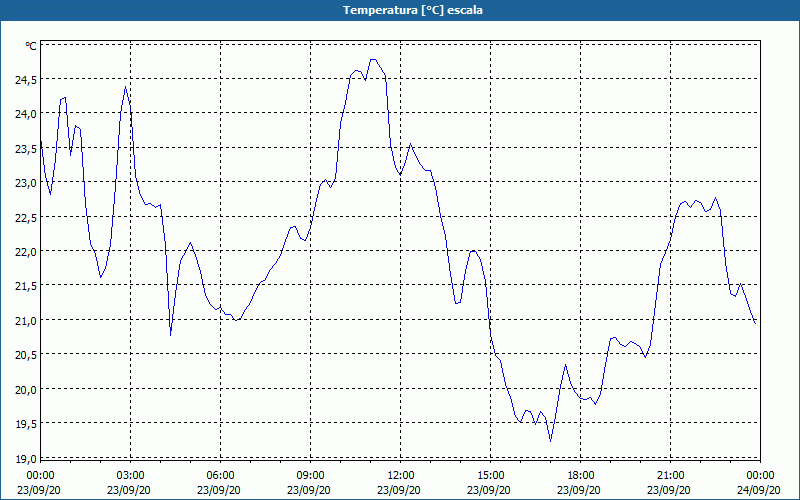Click the 21,5 axis value
The width and height of the screenshot is (800, 500).
26,286
